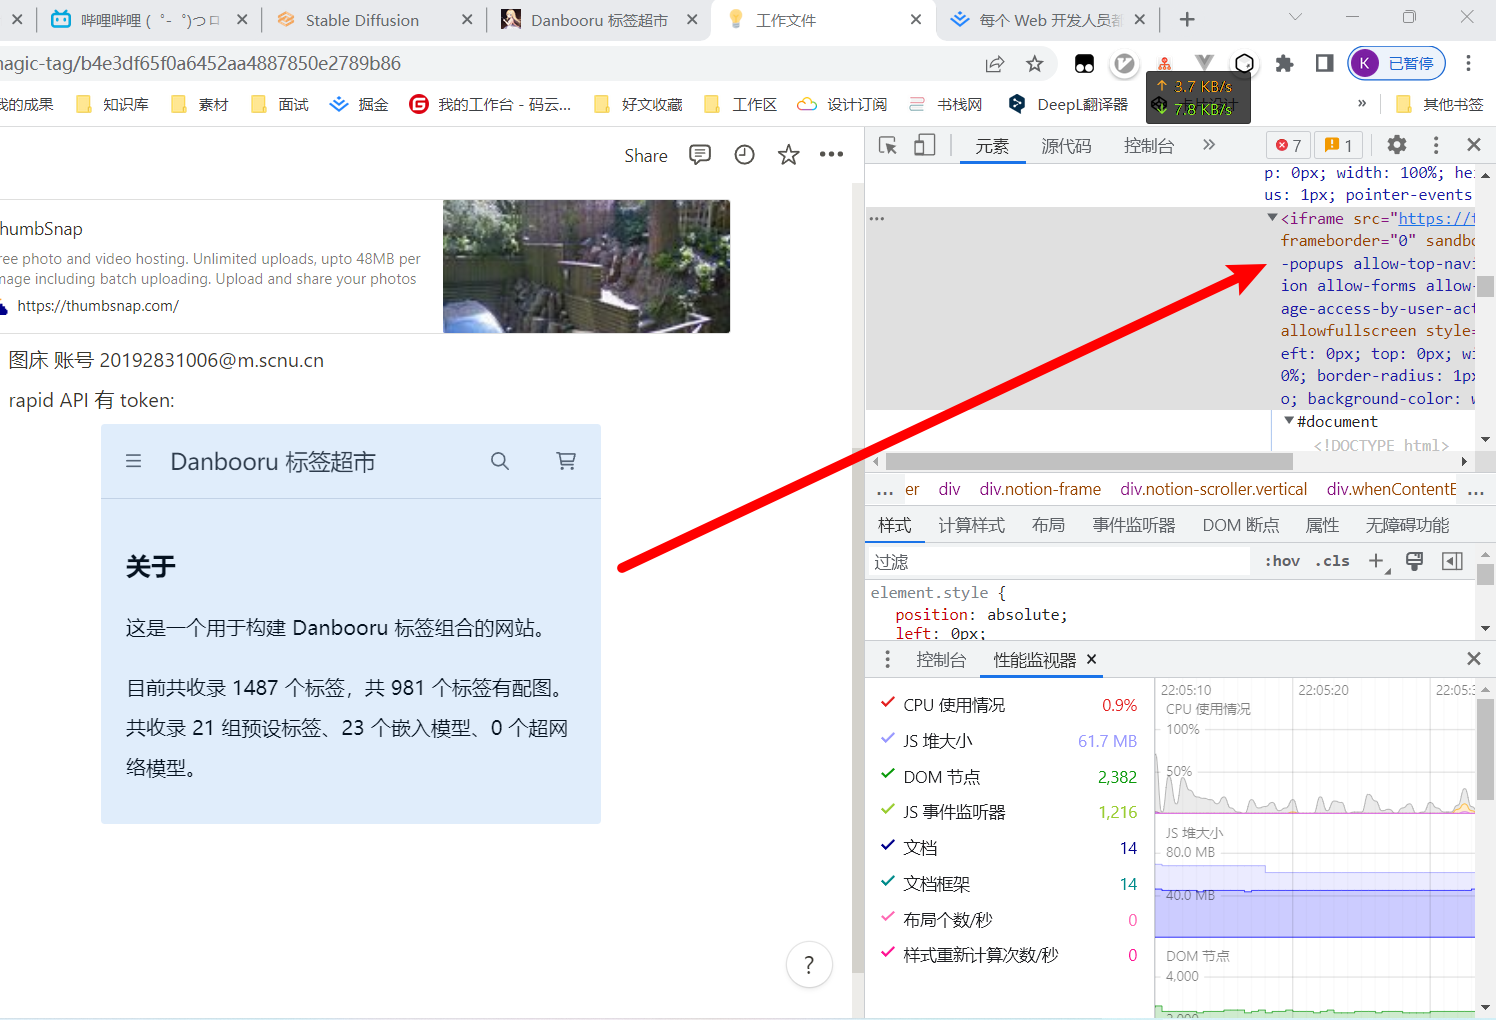Open the hamburger menu in Danbooru 标签超市
1496x1020 pixels.
click(x=134, y=461)
